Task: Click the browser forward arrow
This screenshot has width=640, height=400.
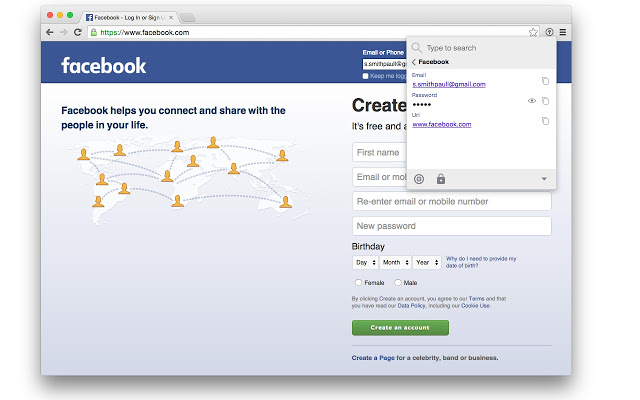Action: pos(63,32)
